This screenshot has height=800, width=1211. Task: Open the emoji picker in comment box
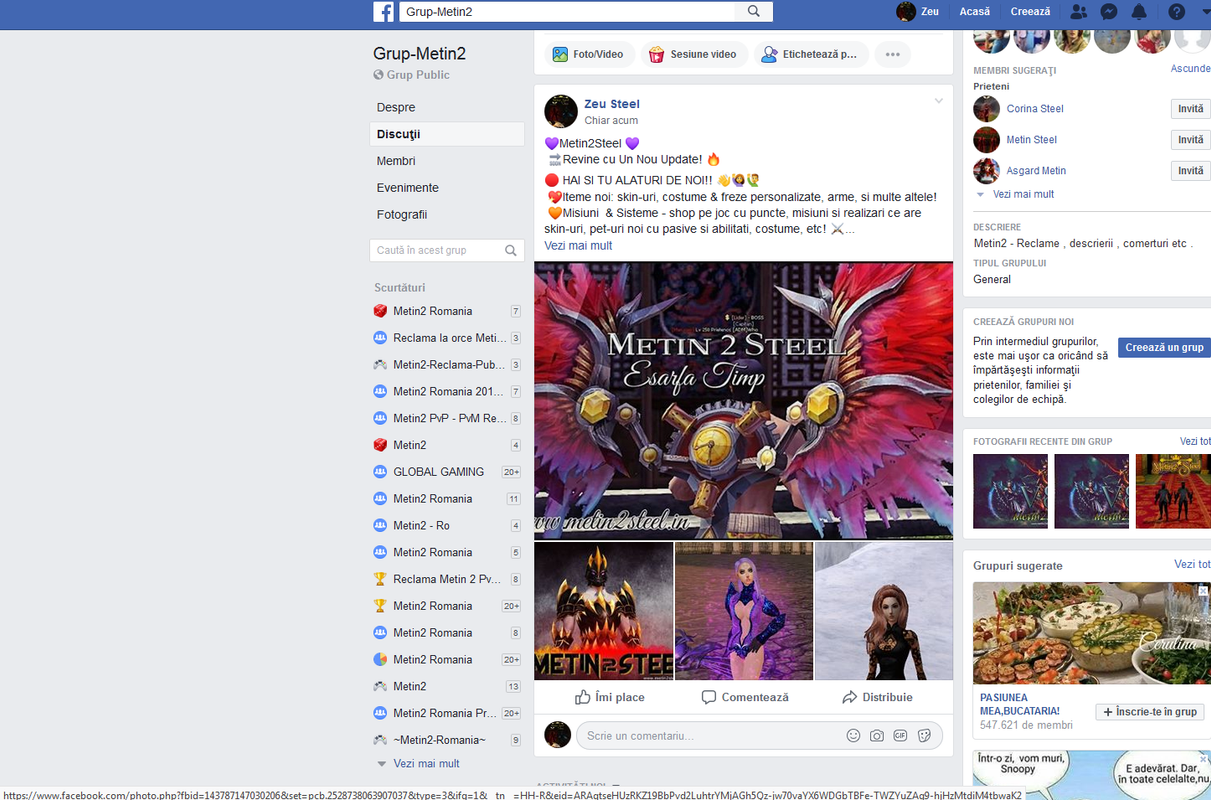(853, 735)
